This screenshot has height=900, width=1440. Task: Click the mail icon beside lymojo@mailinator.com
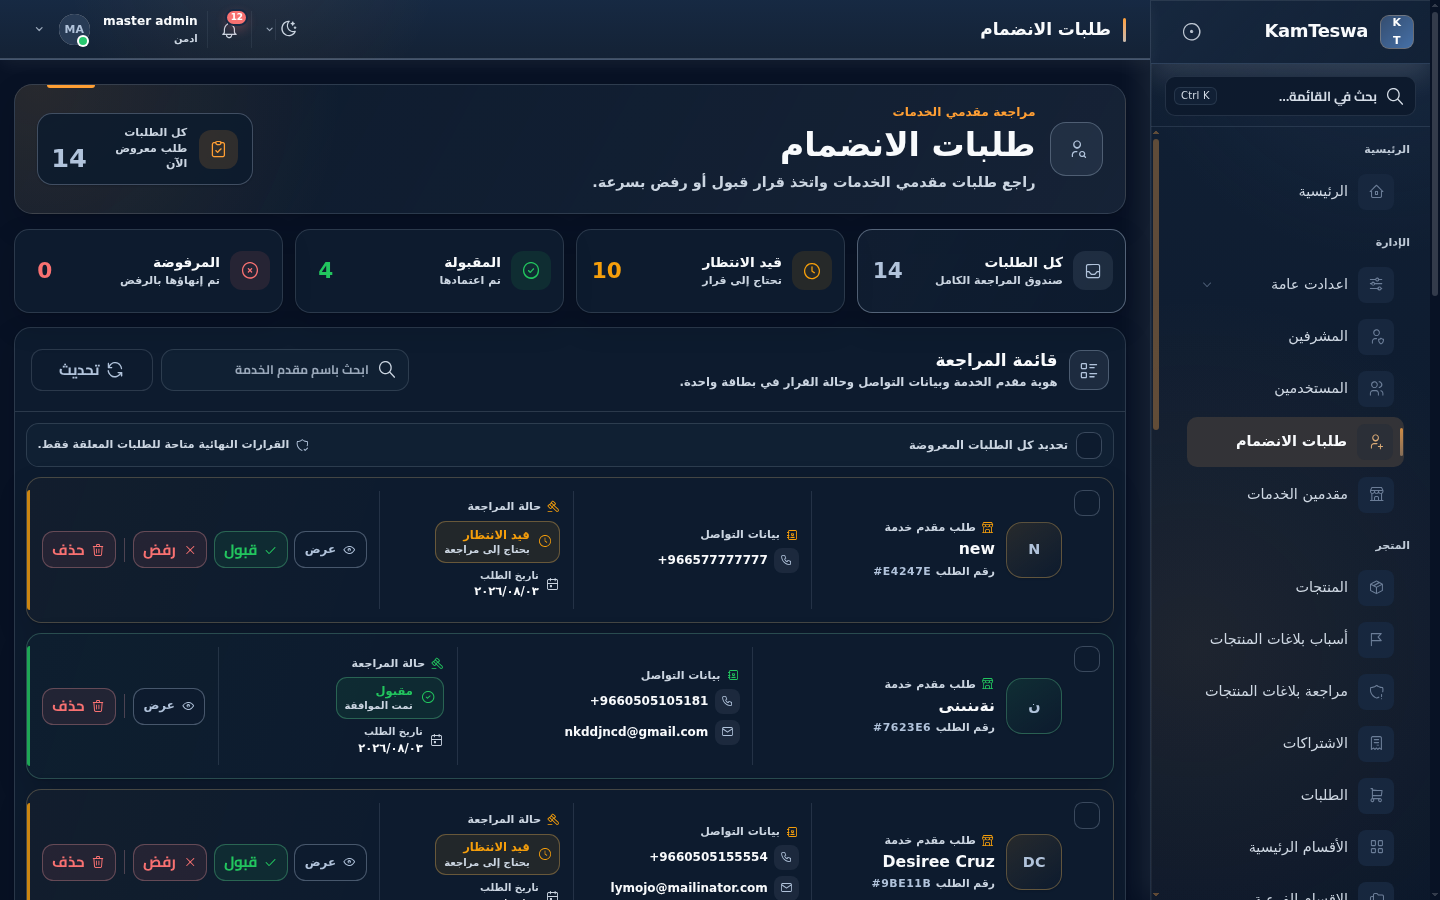click(x=787, y=888)
